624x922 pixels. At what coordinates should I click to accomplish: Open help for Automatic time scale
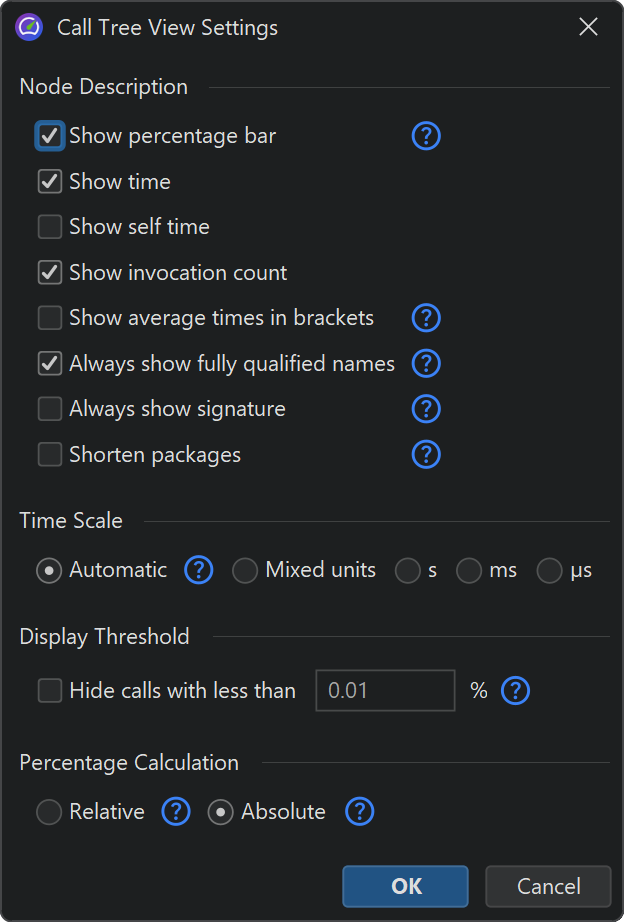198,571
